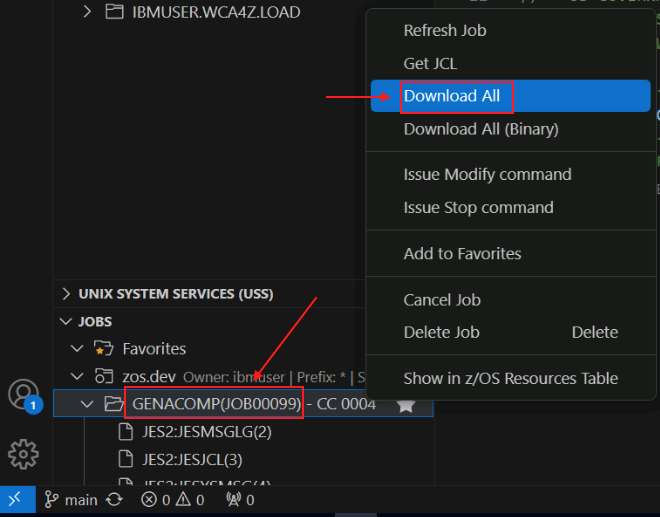Collapse the JOBS section

click(66, 322)
